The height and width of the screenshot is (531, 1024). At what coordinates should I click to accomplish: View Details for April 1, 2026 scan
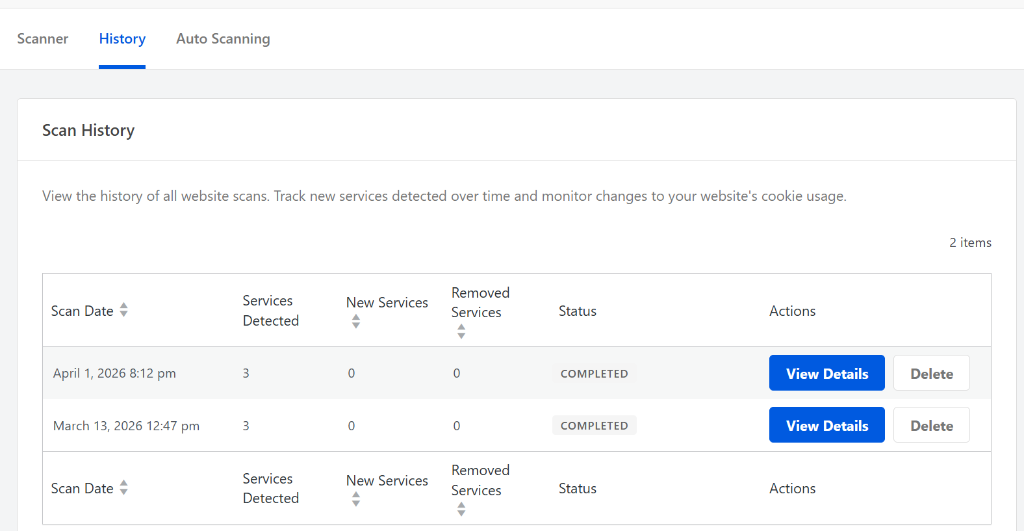(827, 373)
